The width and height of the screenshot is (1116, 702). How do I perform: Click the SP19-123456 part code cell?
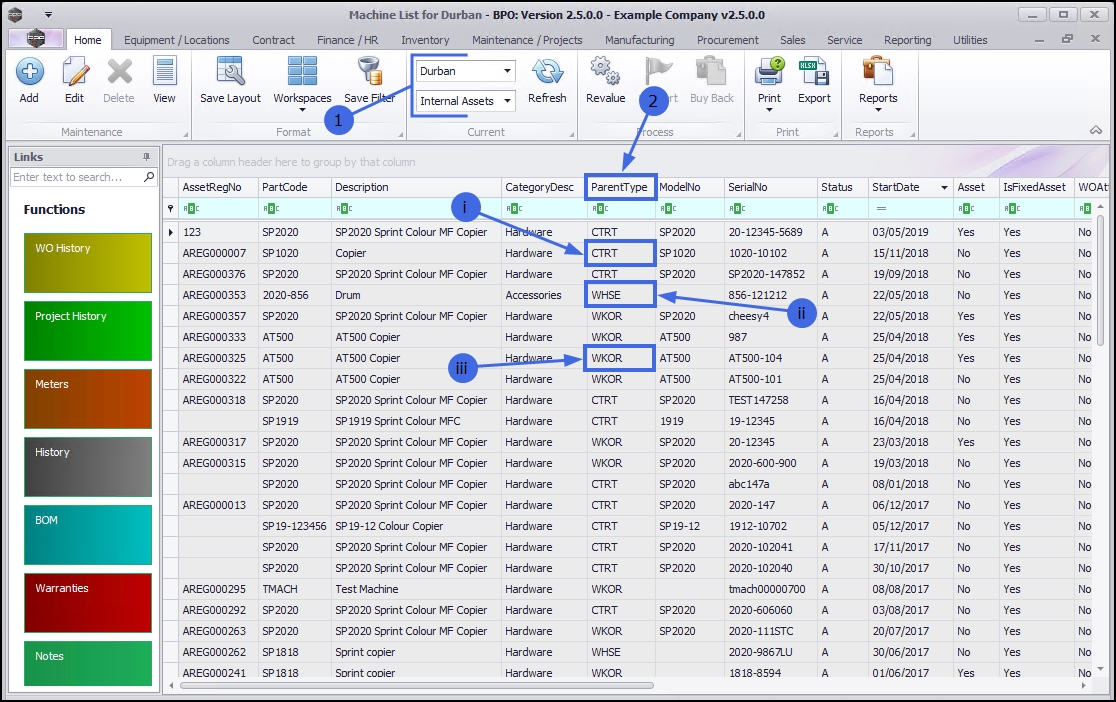[294, 526]
